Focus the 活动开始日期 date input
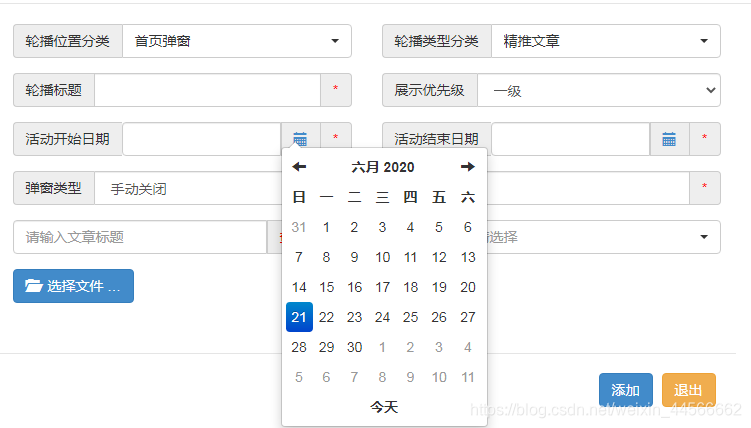The width and height of the screenshot is (751, 428). coord(202,139)
